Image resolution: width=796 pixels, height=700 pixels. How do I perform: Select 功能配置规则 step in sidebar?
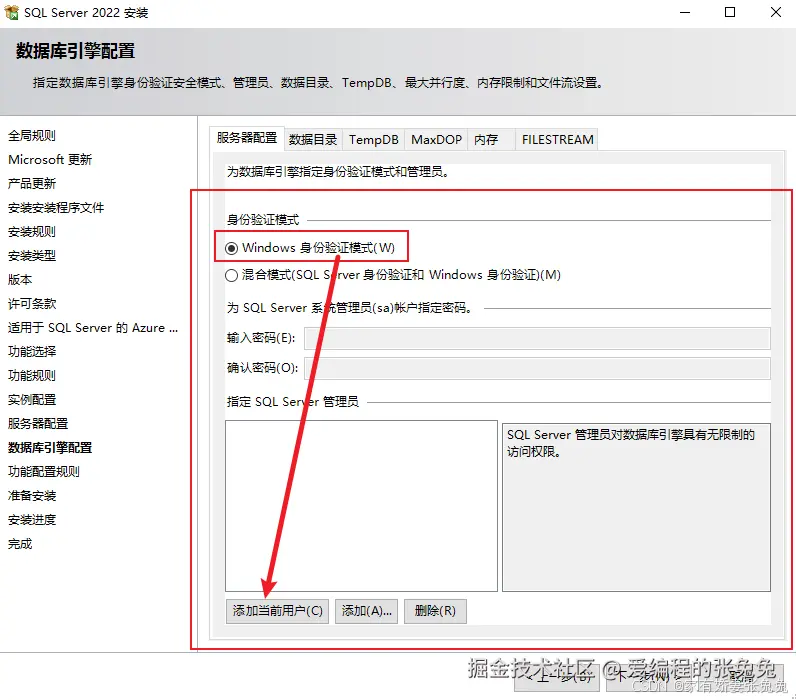(x=44, y=472)
